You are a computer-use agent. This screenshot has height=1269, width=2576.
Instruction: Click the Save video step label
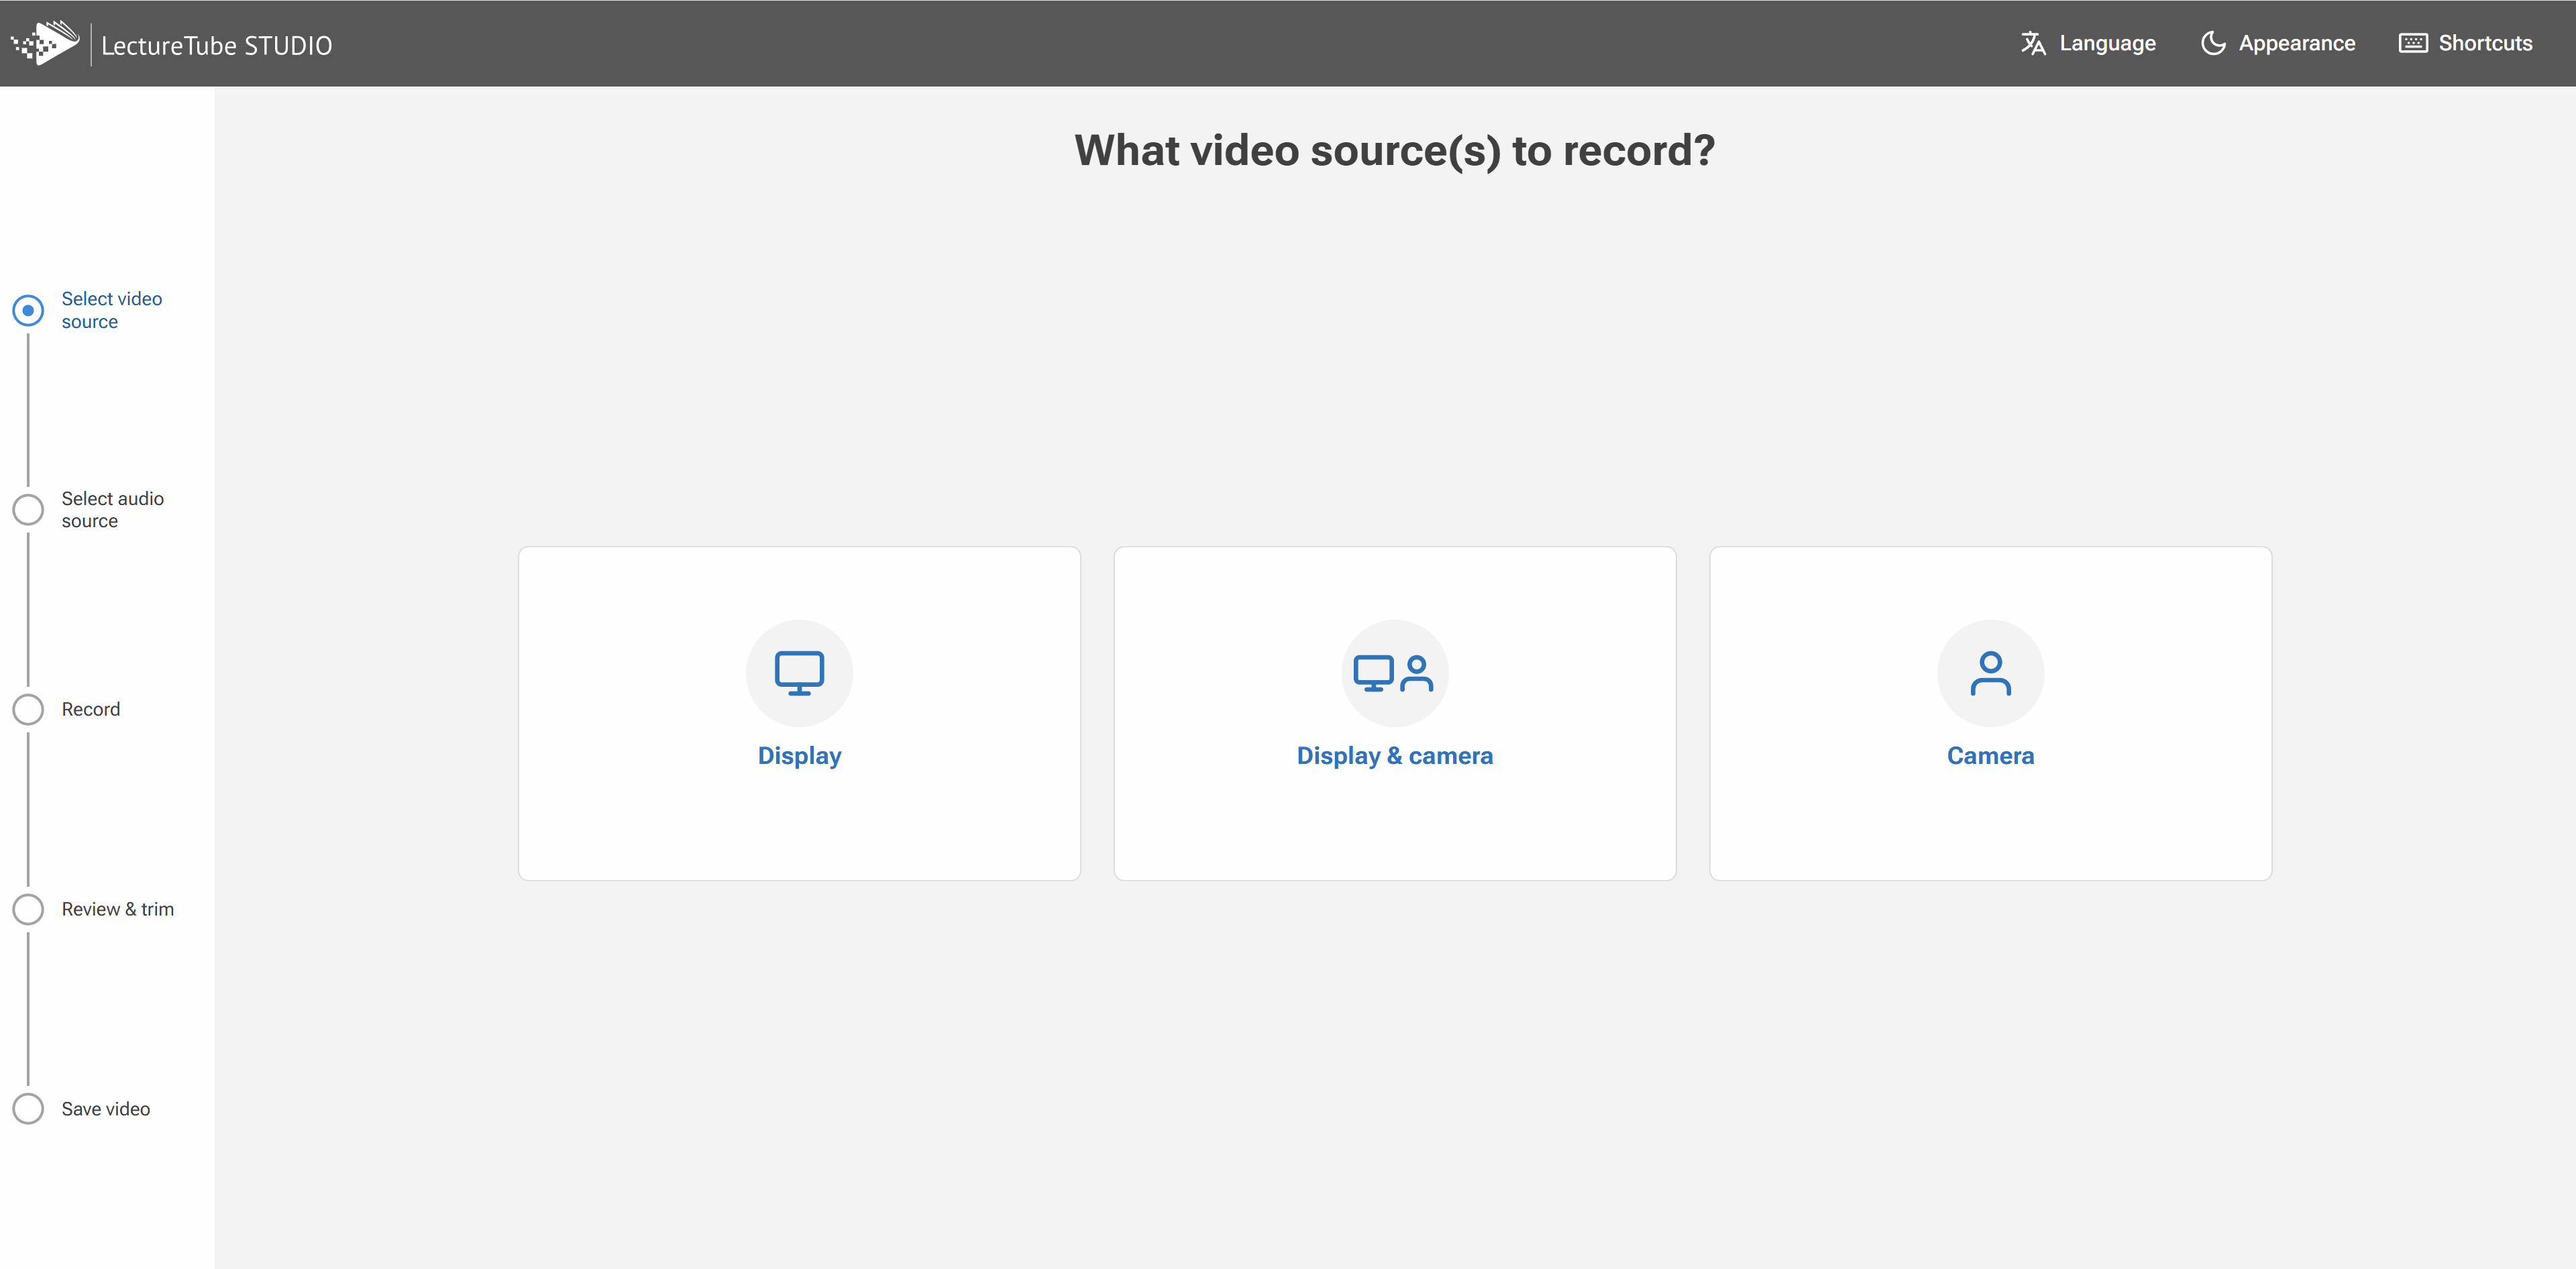tap(106, 1108)
